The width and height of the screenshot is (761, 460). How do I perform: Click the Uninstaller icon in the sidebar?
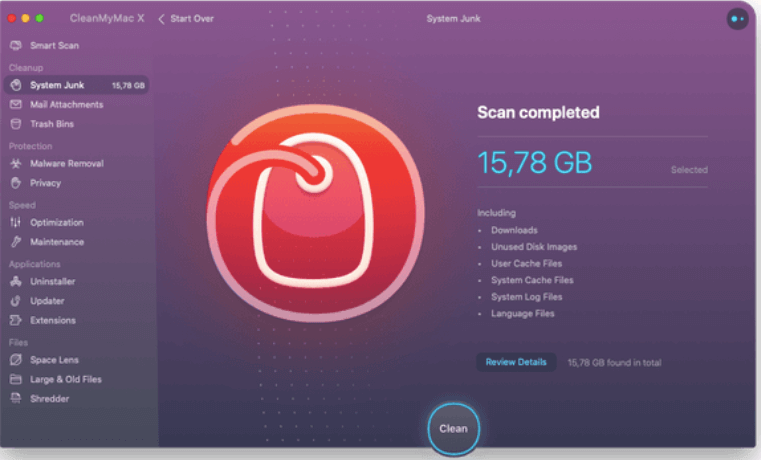pos(16,281)
